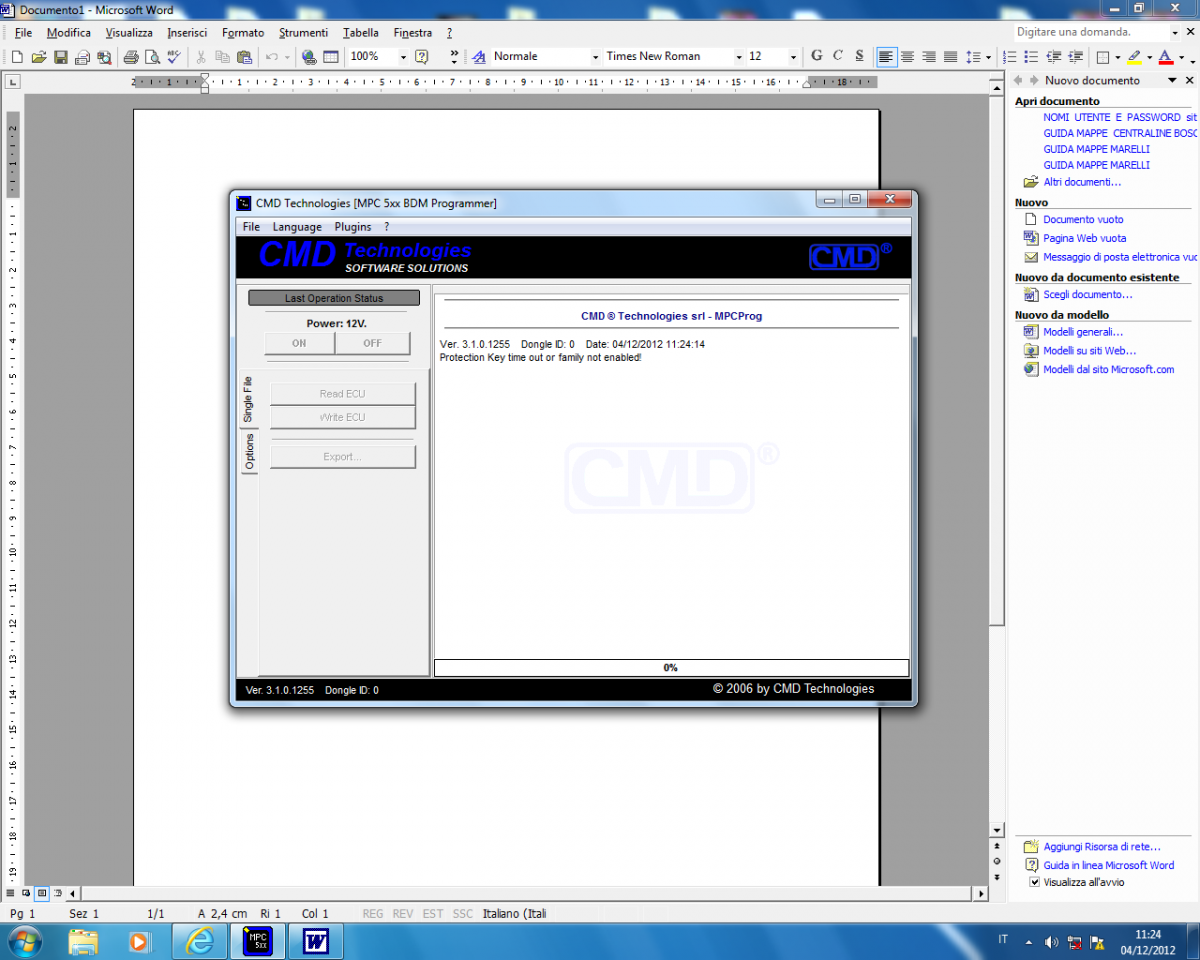Apply the red font color button
1200x960 pixels.
(1166, 57)
